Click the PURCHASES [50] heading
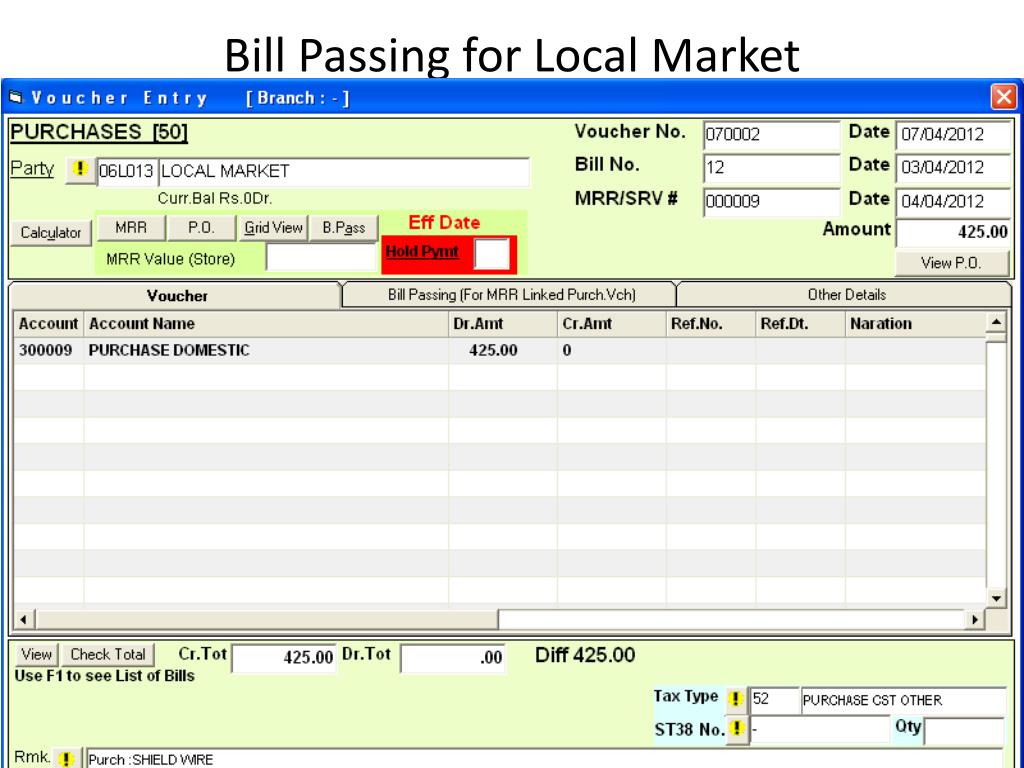Image resolution: width=1024 pixels, height=768 pixels. [99, 133]
